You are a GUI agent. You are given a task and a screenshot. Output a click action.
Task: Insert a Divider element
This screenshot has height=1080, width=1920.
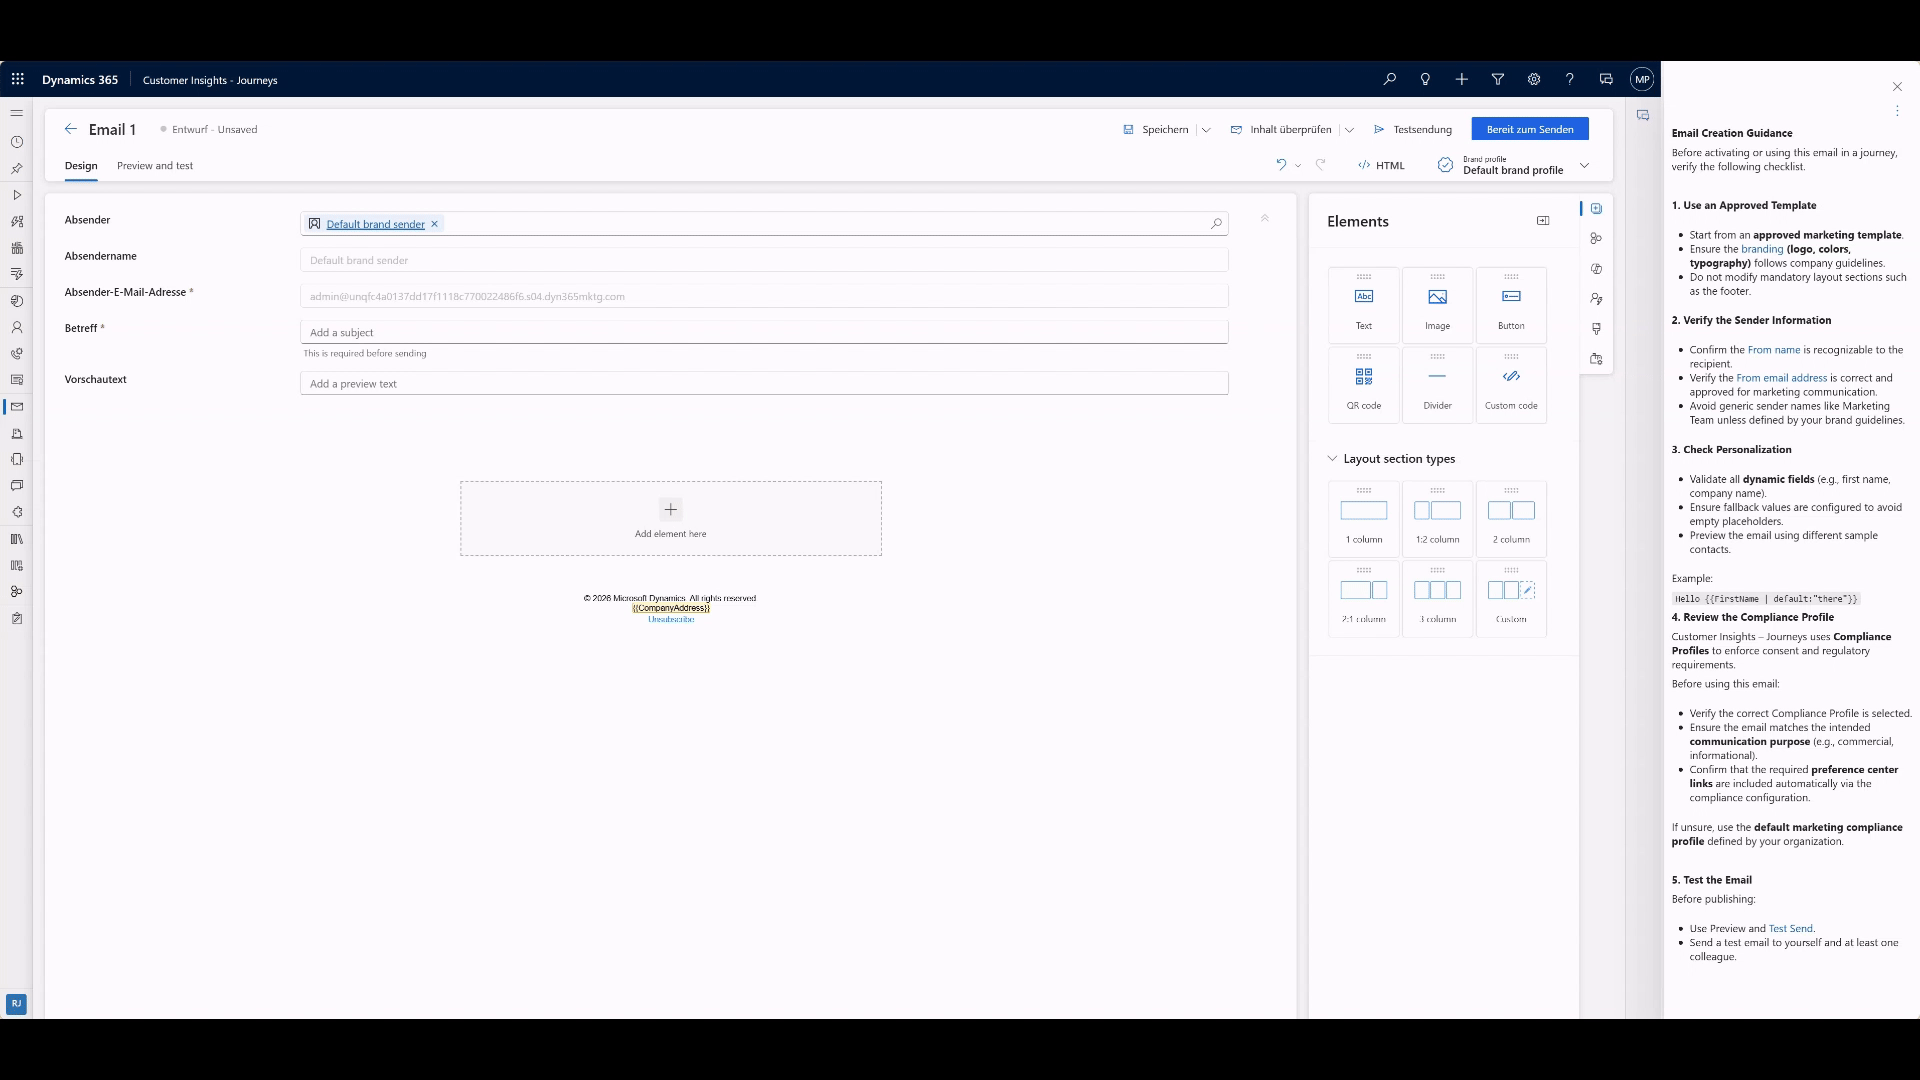[1437, 384]
